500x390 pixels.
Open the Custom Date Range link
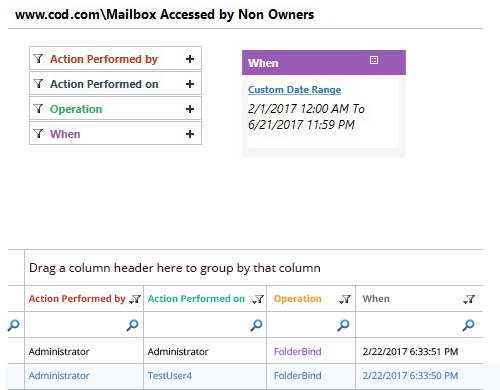pos(295,90)
